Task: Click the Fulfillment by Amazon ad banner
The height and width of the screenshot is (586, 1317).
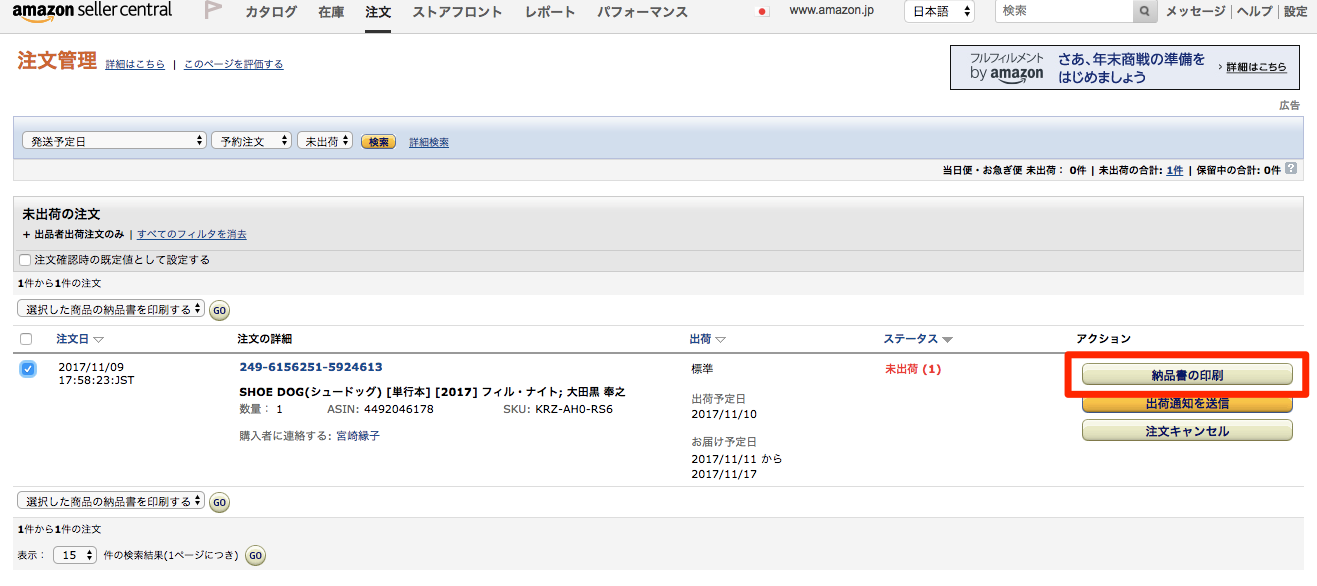Action: click(1125, 67)
